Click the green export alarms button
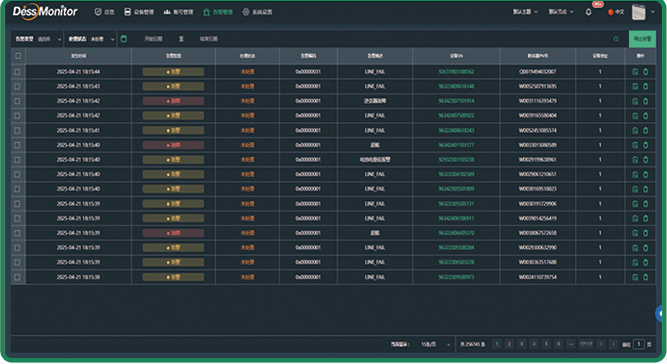 point(642,39)
